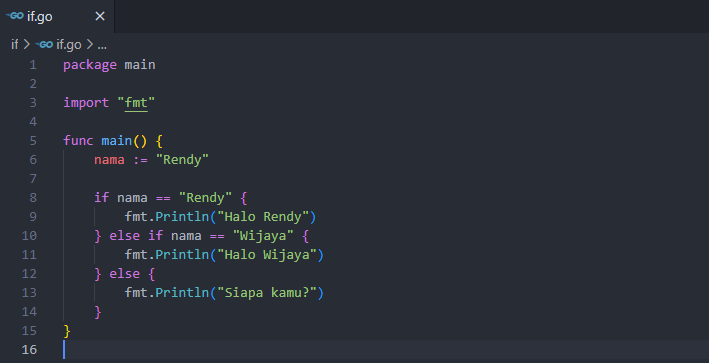Image resolution: width=709 pixels, height=363 pixels.
Task: Click line number 10 in gutter
Action: [29, 236]
